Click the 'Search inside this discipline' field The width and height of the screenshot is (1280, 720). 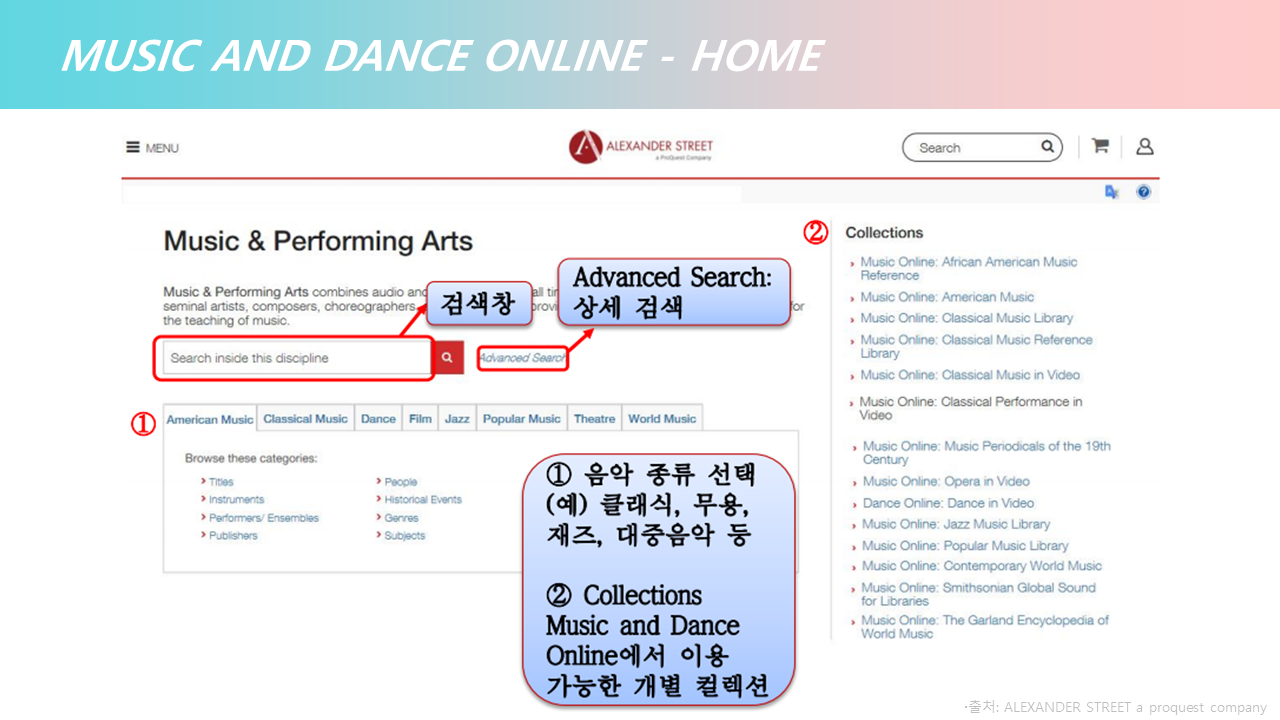point(296,358)
